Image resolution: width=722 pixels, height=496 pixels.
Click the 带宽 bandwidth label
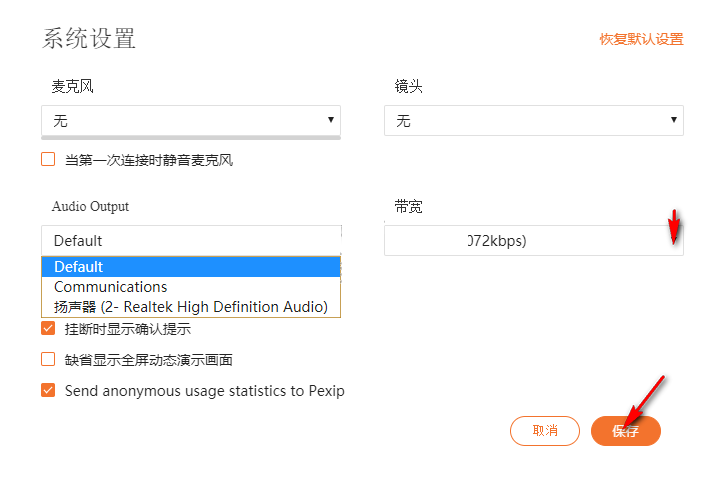click(x=408, y=206)
